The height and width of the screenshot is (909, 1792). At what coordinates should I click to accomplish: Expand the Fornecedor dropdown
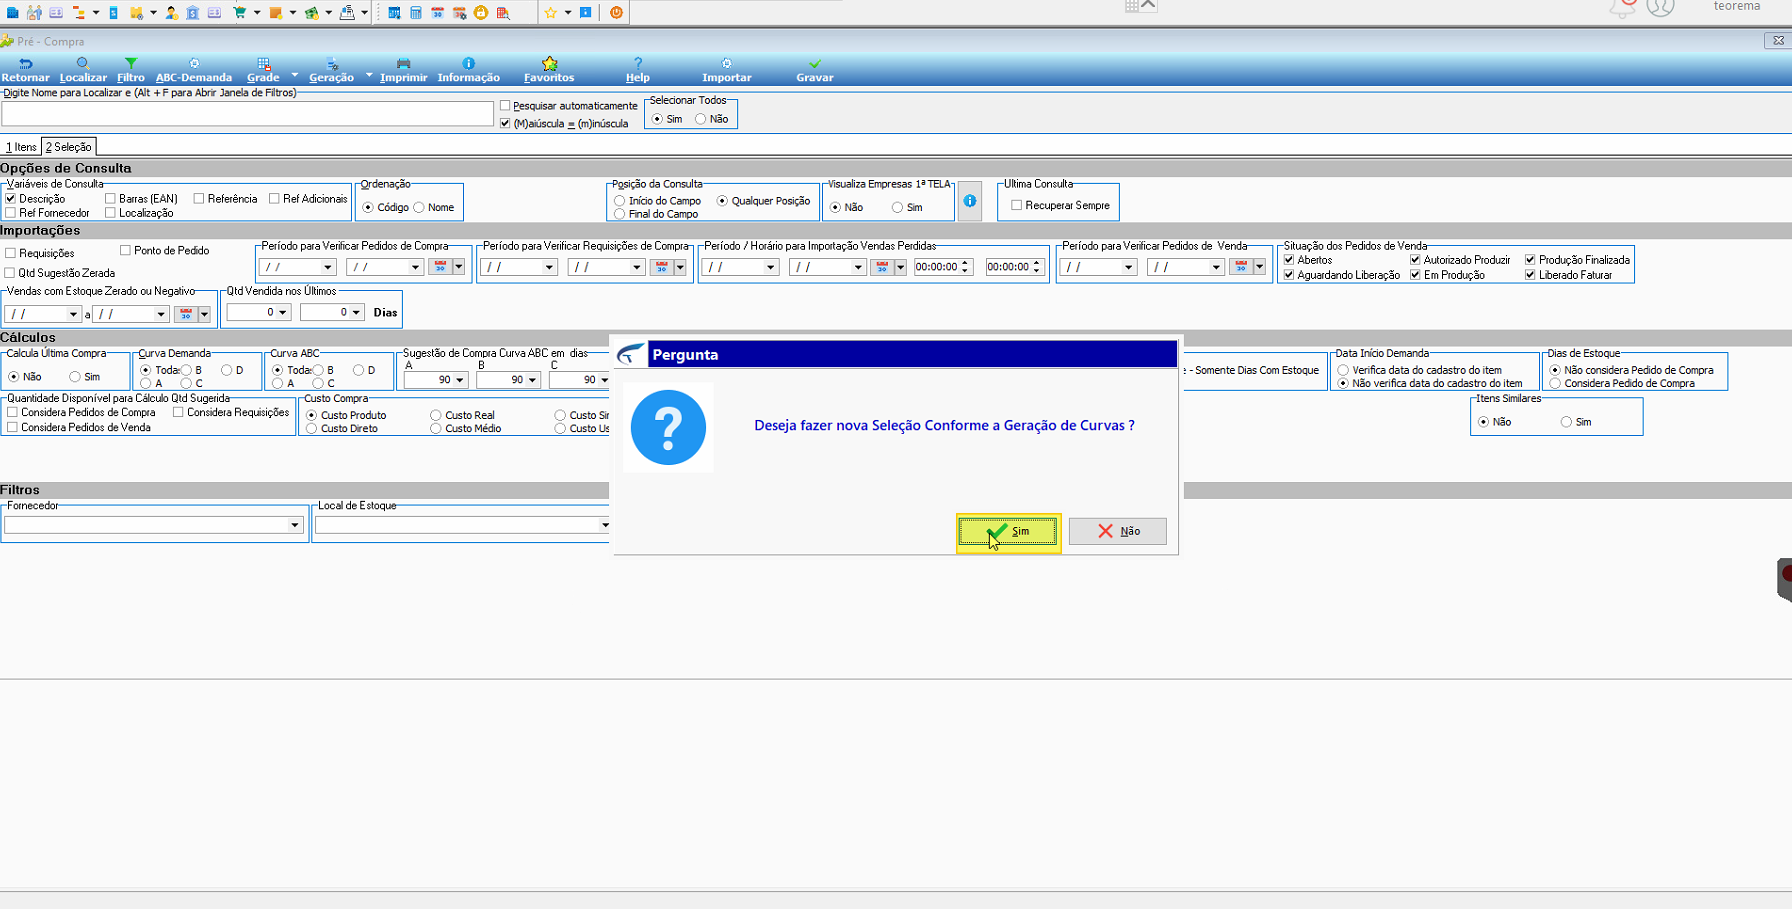pos(294,525)
